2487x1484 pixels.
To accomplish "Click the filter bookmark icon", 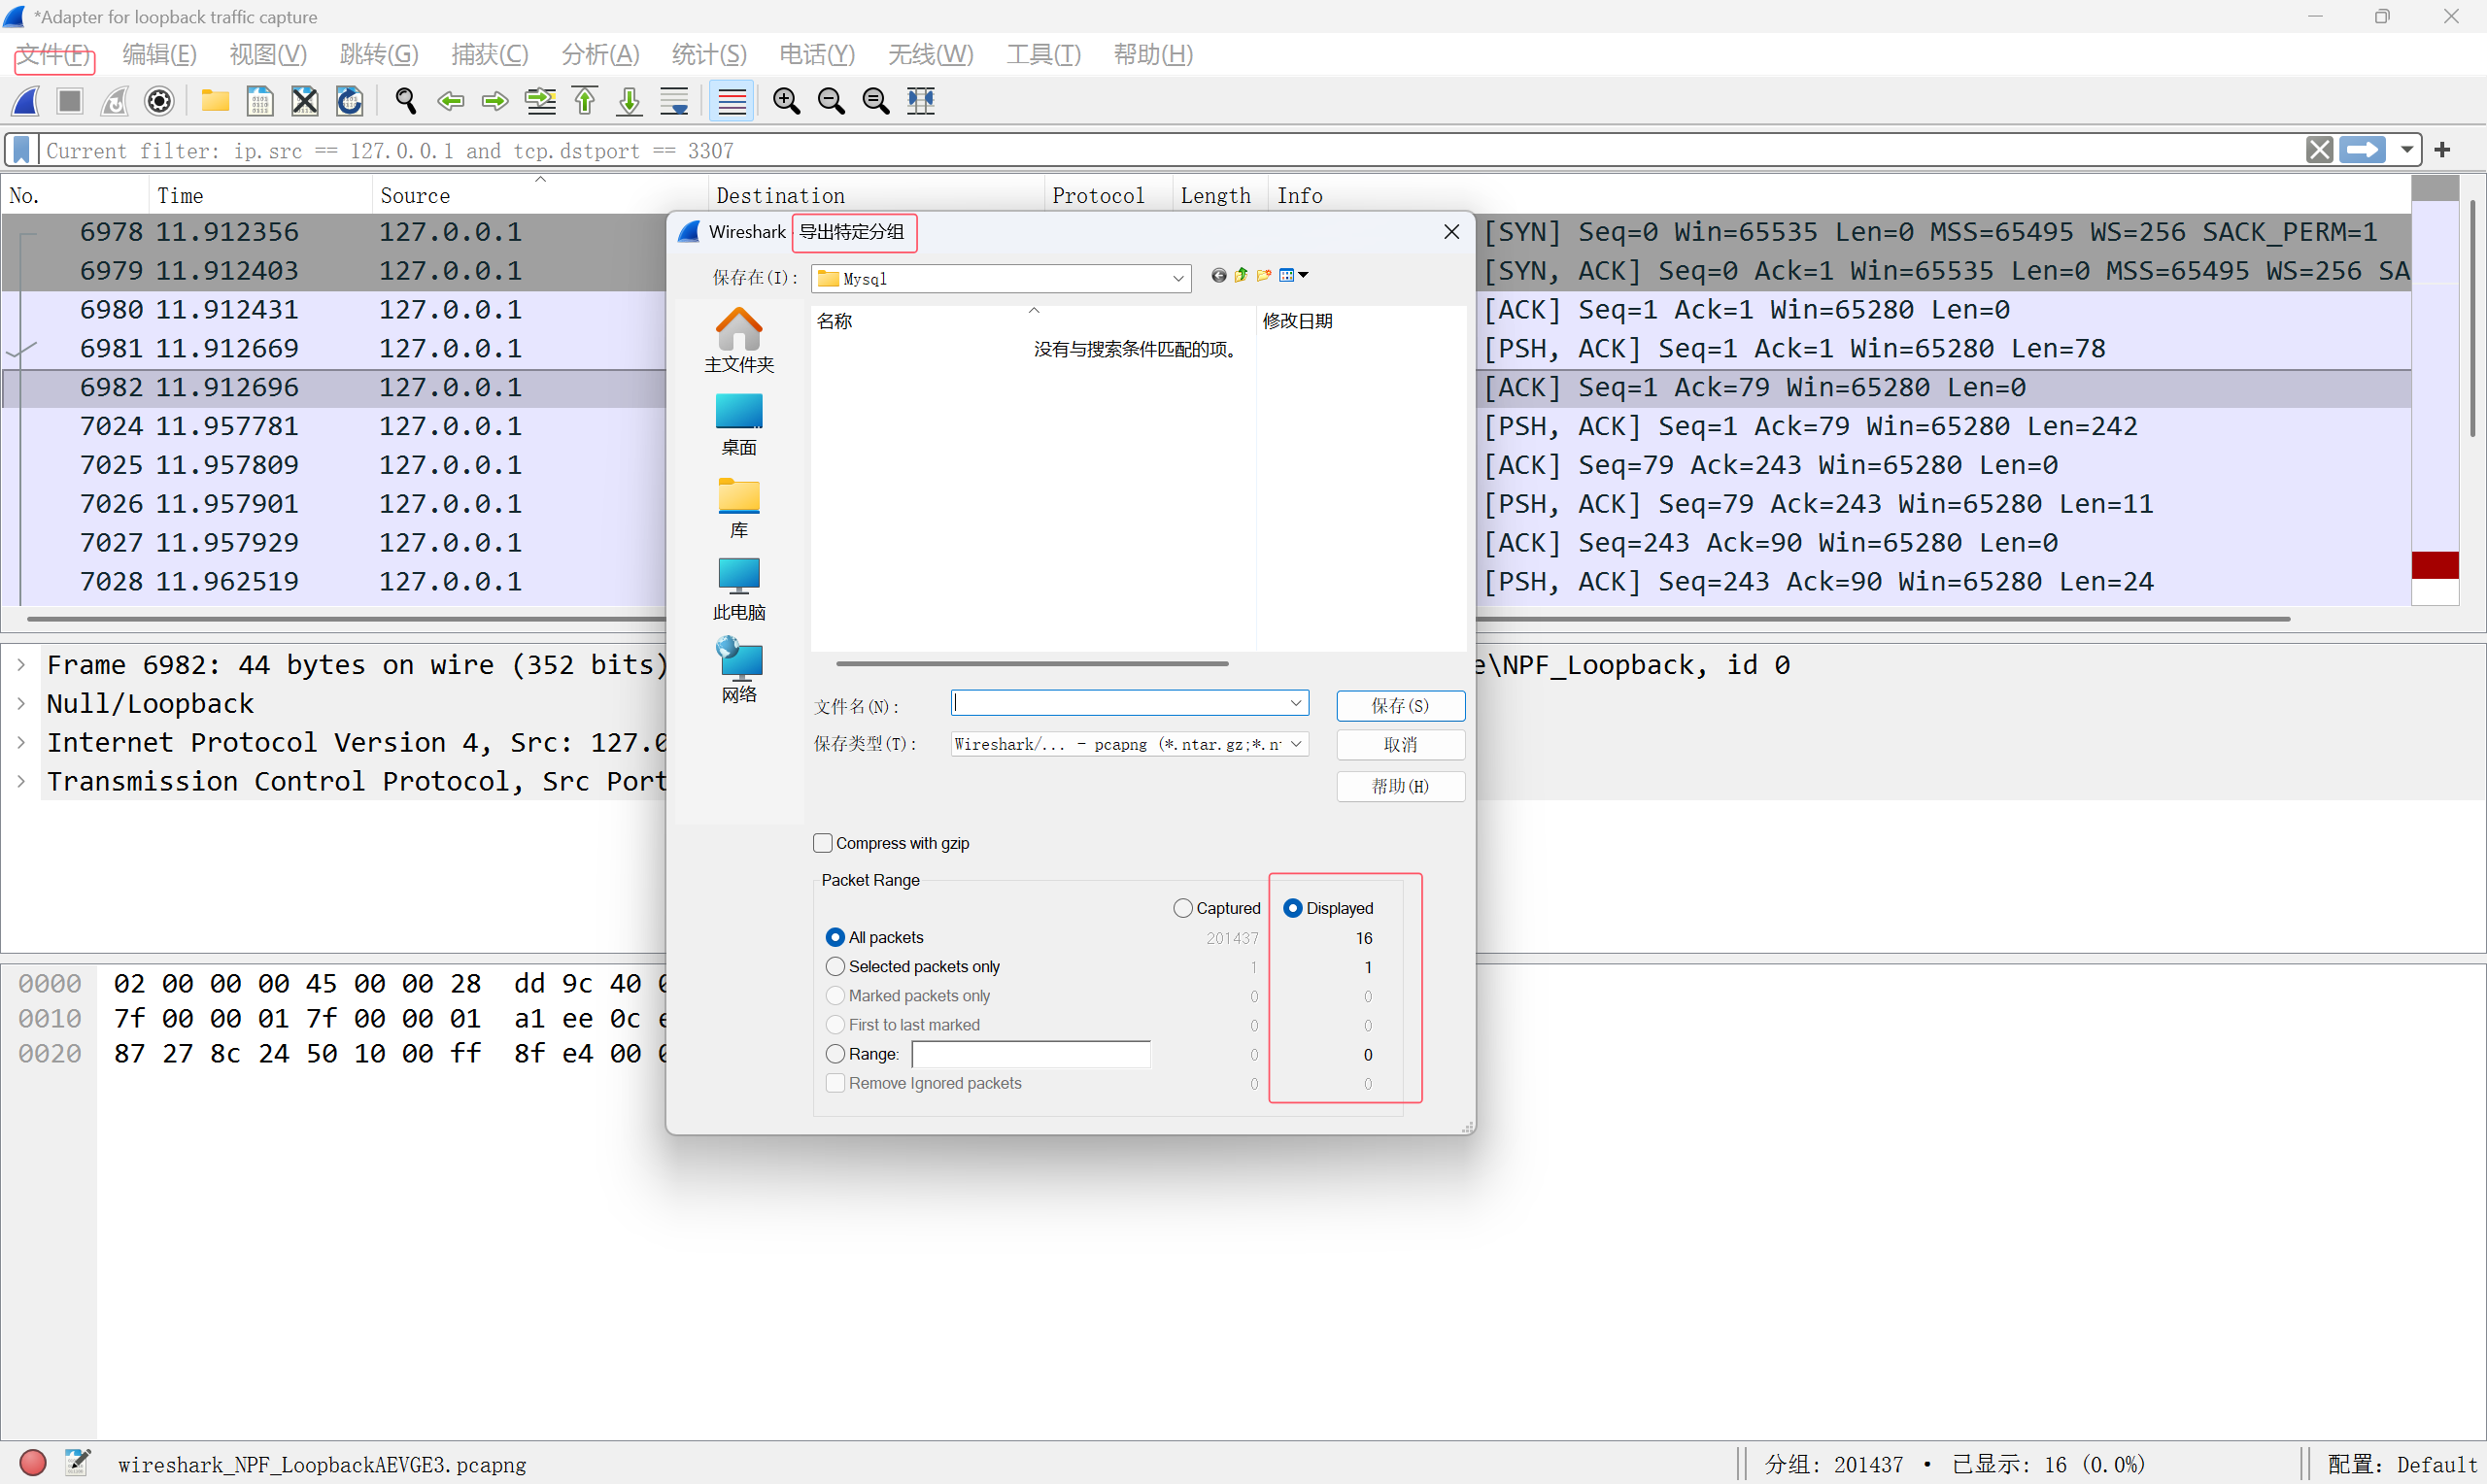I will (x=21, y=150).
